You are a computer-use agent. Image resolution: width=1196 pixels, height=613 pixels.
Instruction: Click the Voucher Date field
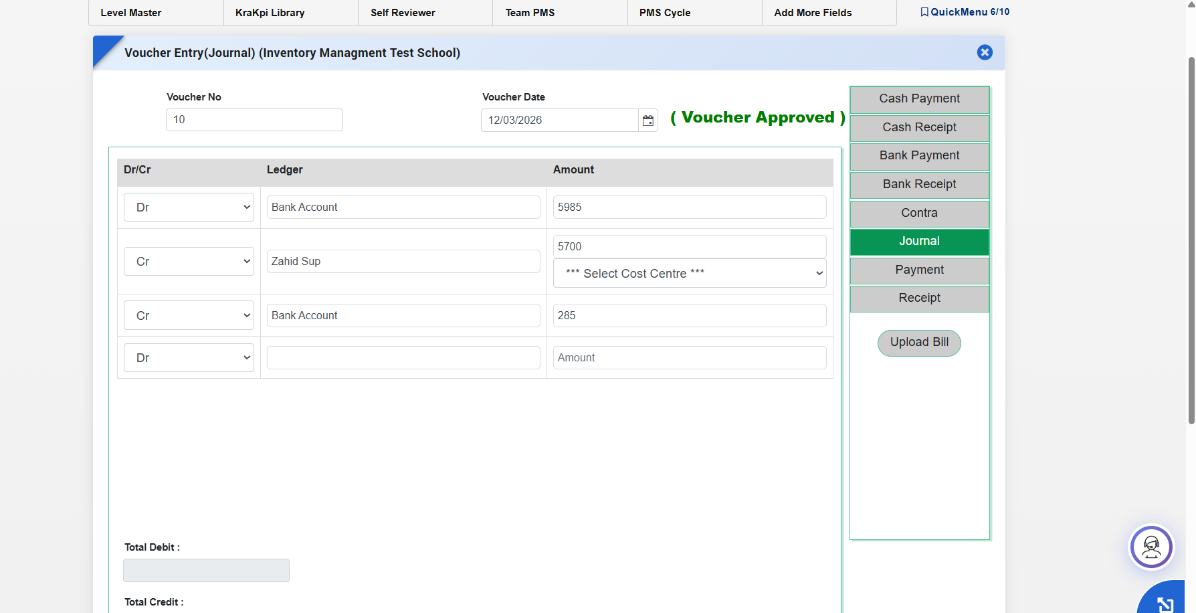click(560, 120)
